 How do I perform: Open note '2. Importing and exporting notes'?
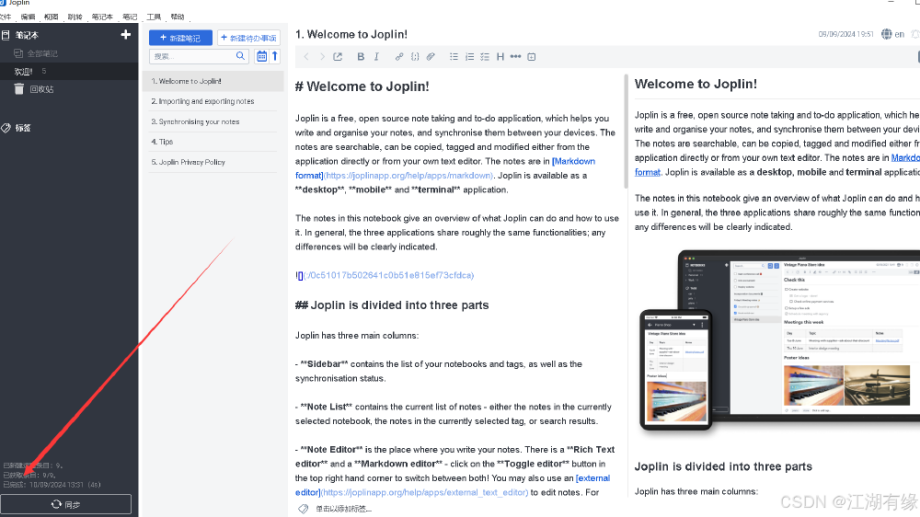214,102
